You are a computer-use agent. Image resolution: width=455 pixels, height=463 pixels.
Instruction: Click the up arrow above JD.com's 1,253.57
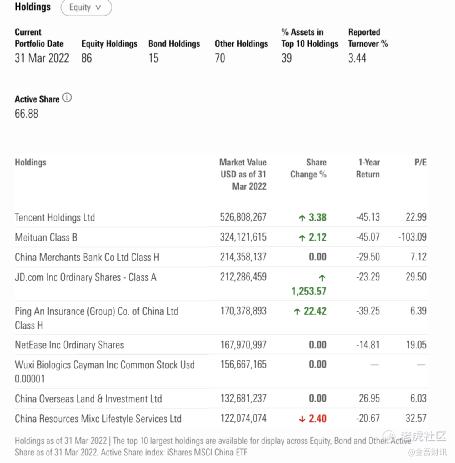322,278
